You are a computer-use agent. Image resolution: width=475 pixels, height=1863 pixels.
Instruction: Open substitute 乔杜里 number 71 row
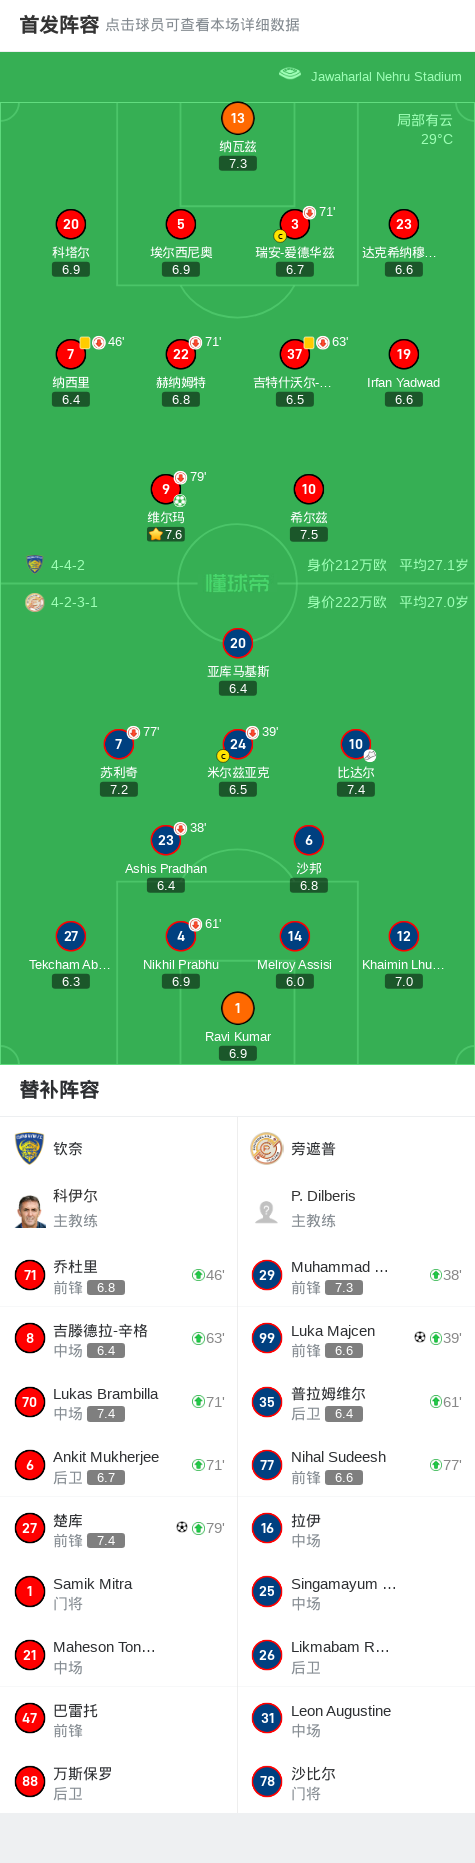point(119,1275)
